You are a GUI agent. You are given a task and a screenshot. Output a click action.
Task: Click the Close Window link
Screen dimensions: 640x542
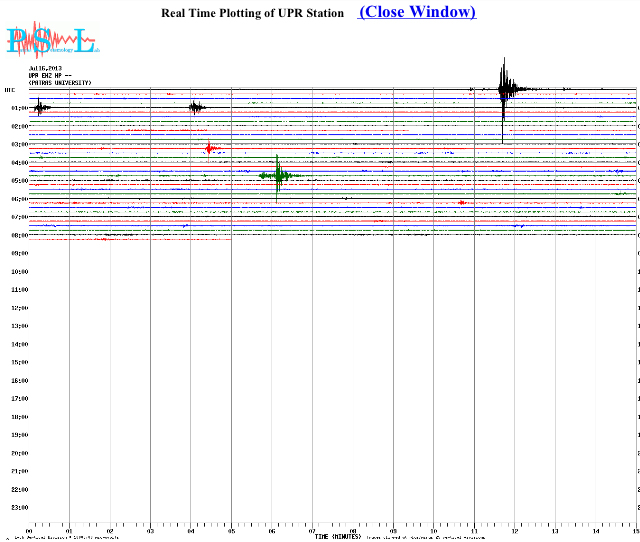point(417,12)
